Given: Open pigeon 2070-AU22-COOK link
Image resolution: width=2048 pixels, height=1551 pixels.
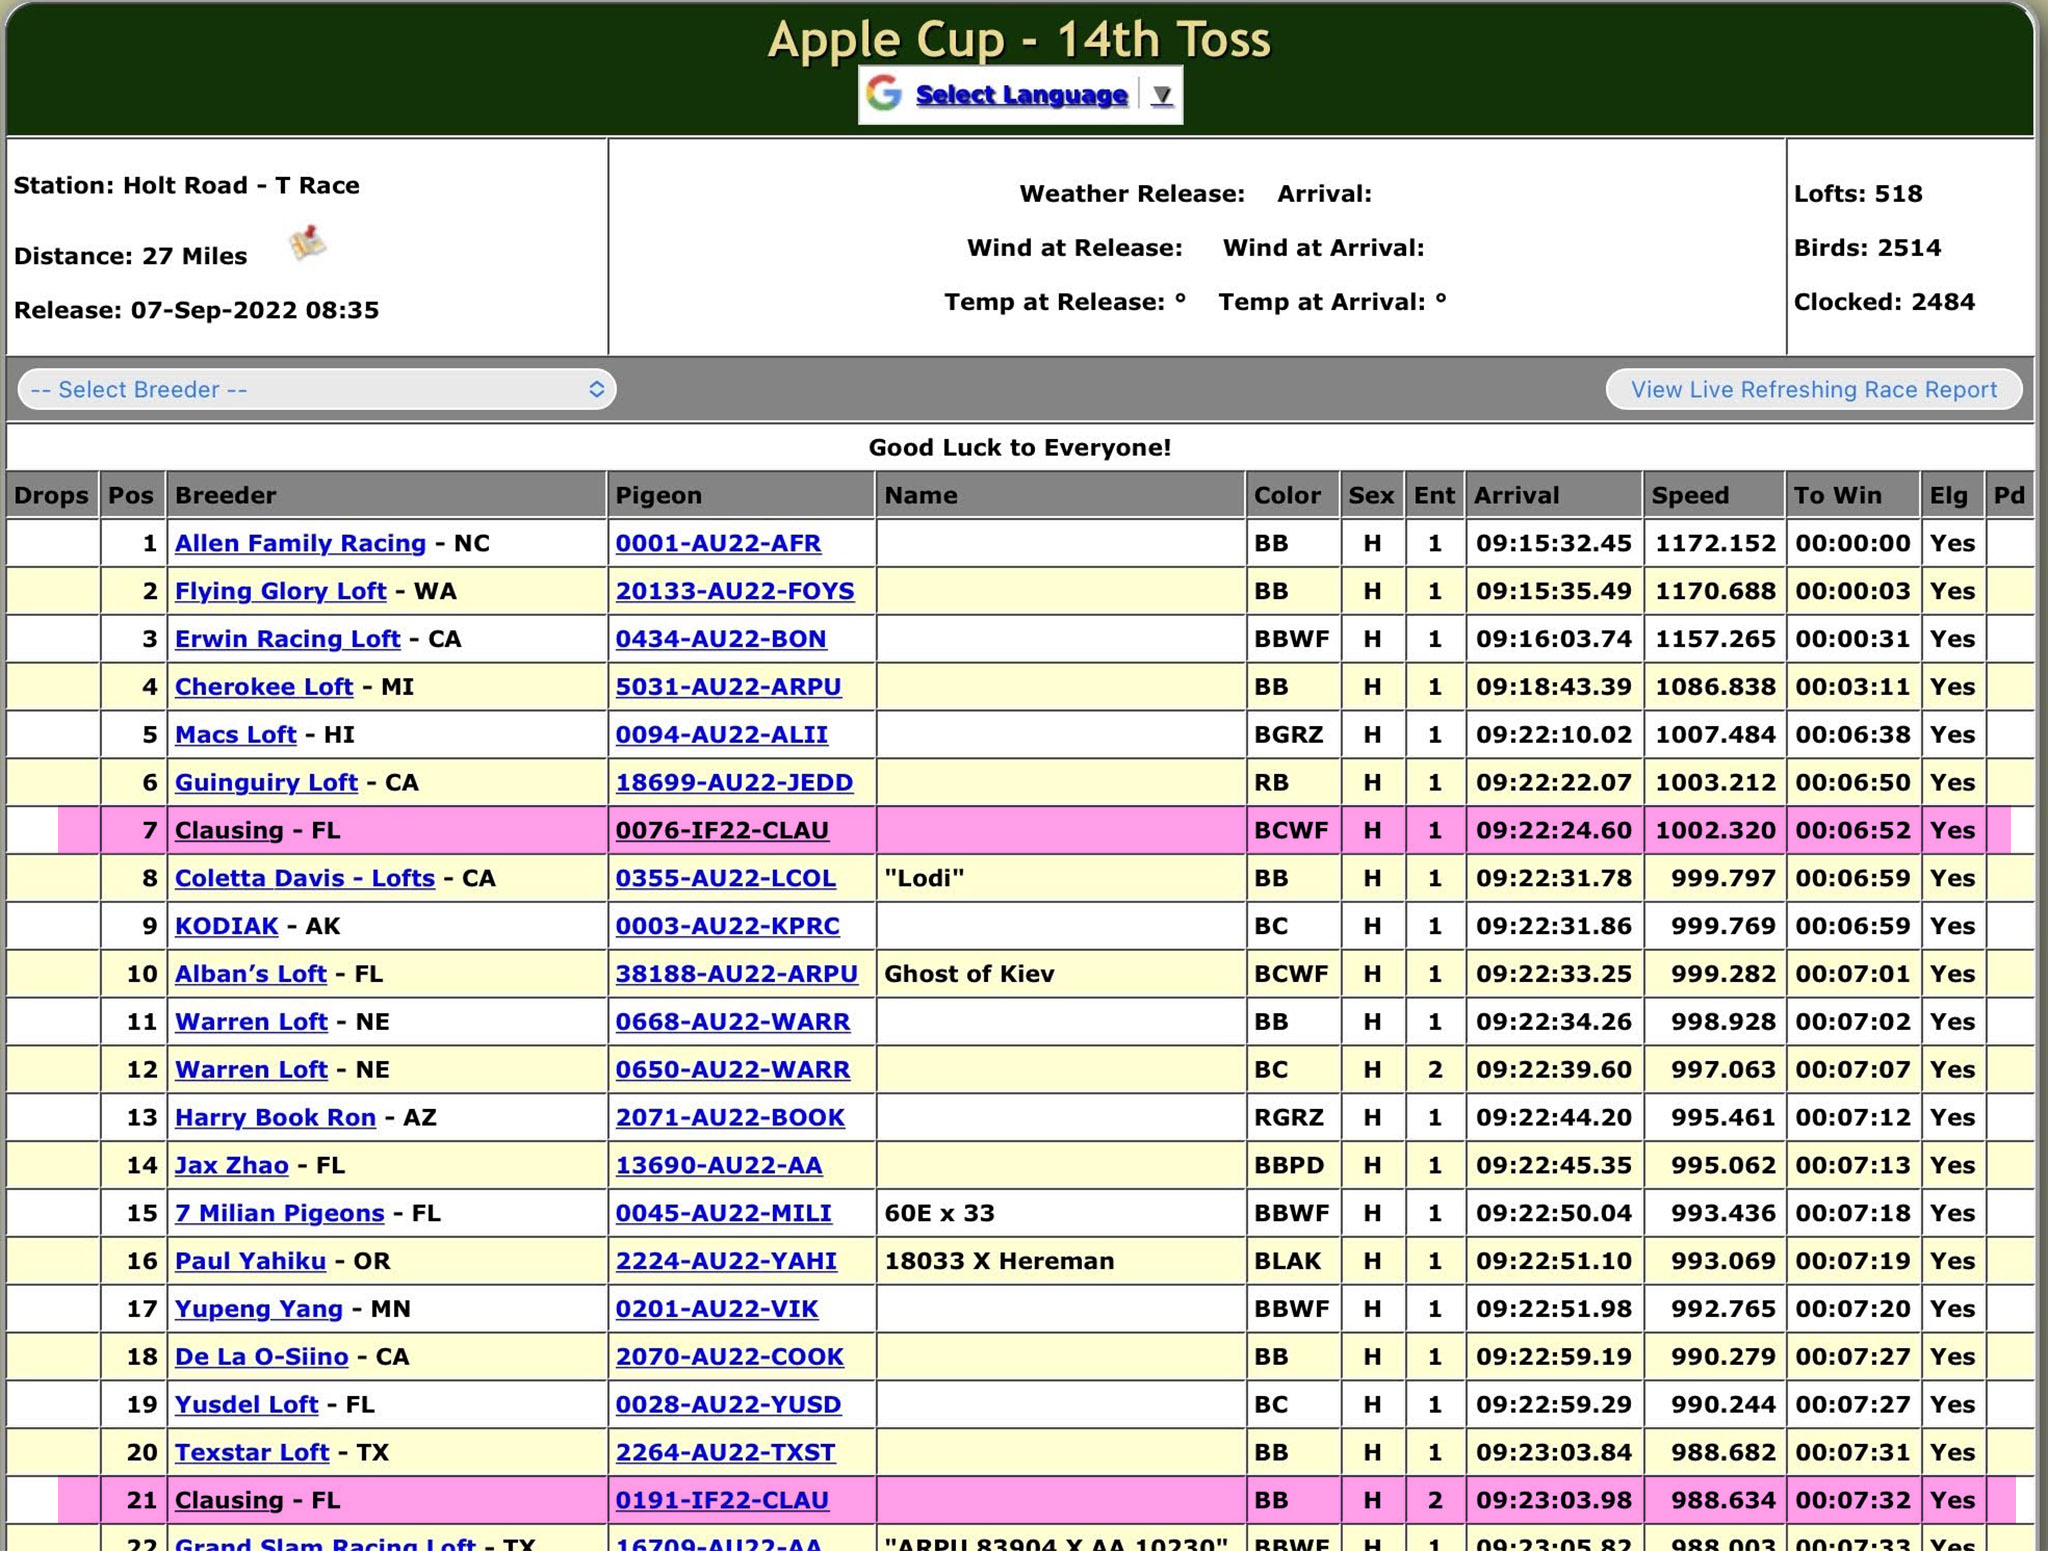Looking at the screenshot, I should click(730, 1357).
